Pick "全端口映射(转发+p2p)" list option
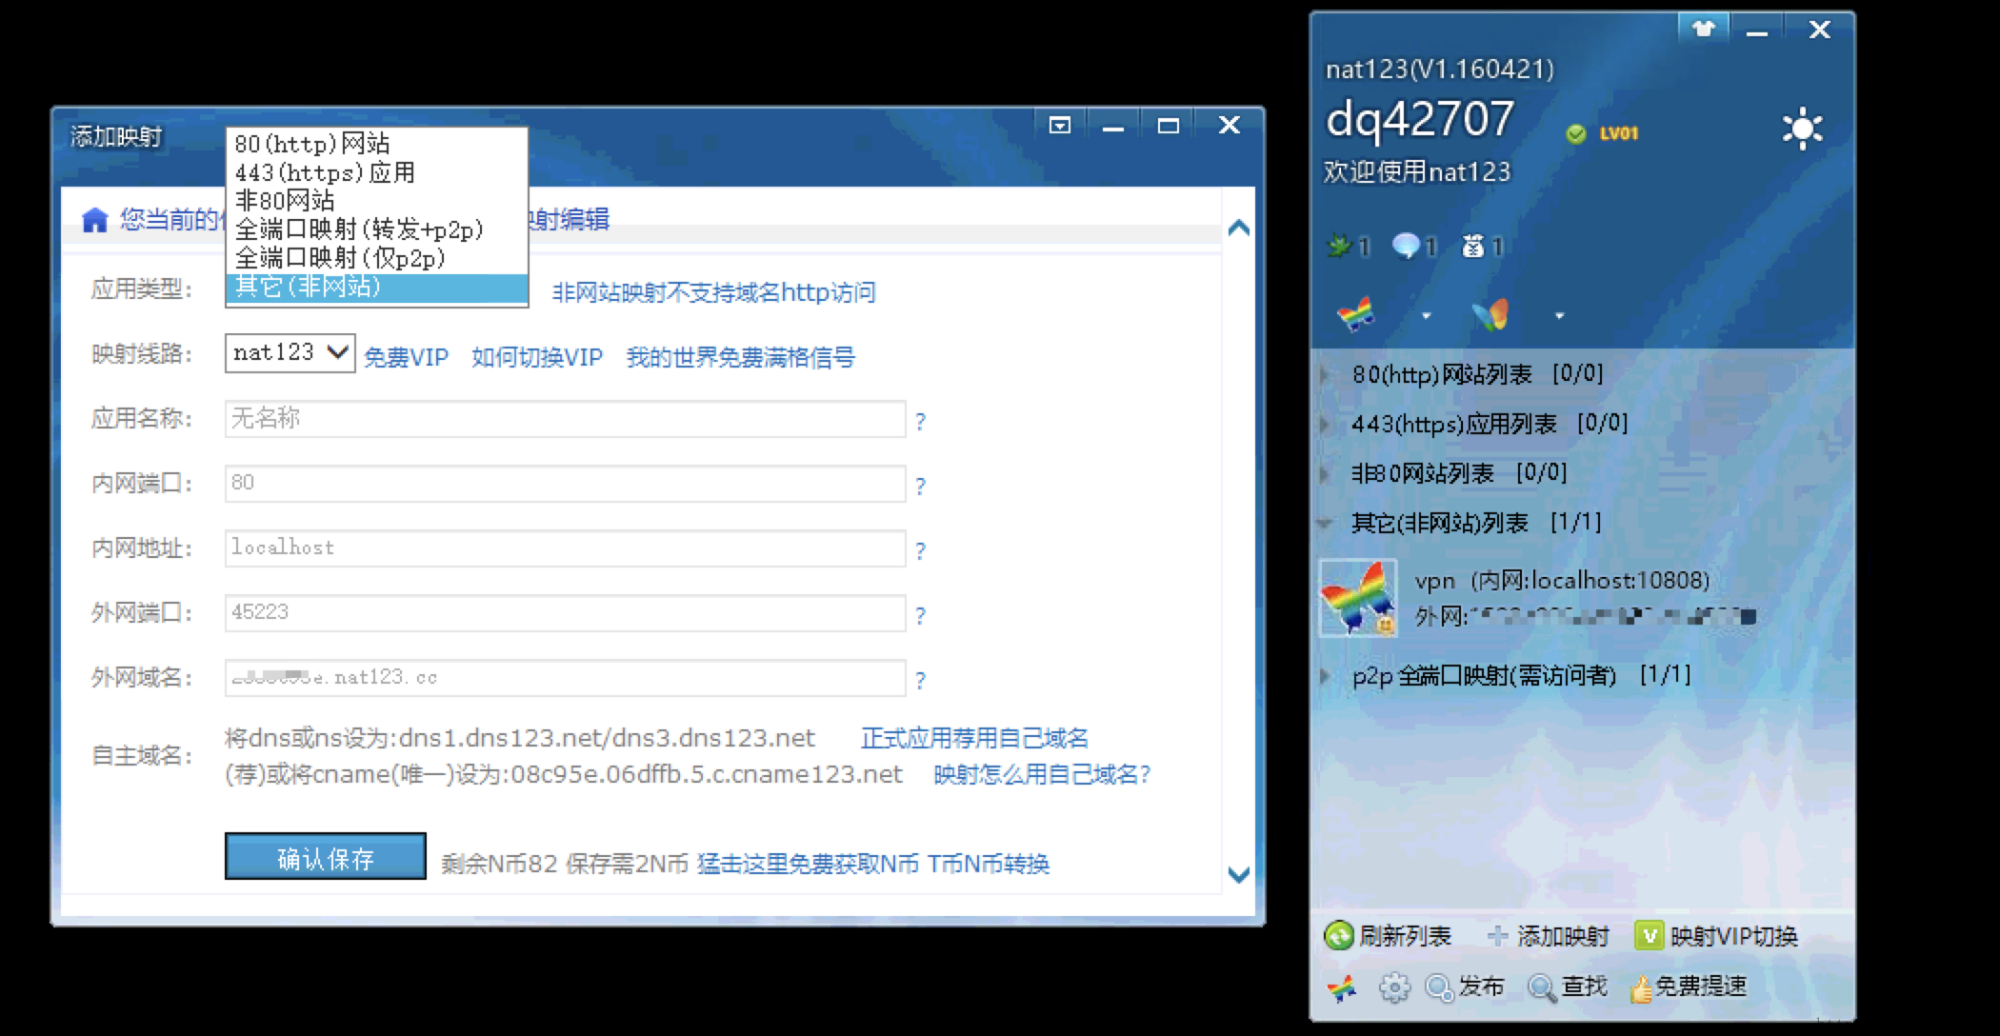Screen dimensions: 2000x1036 [x=377, y=229]
